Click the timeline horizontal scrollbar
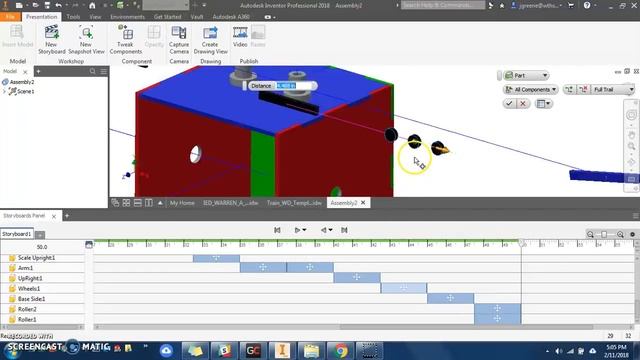 [467, 327]
